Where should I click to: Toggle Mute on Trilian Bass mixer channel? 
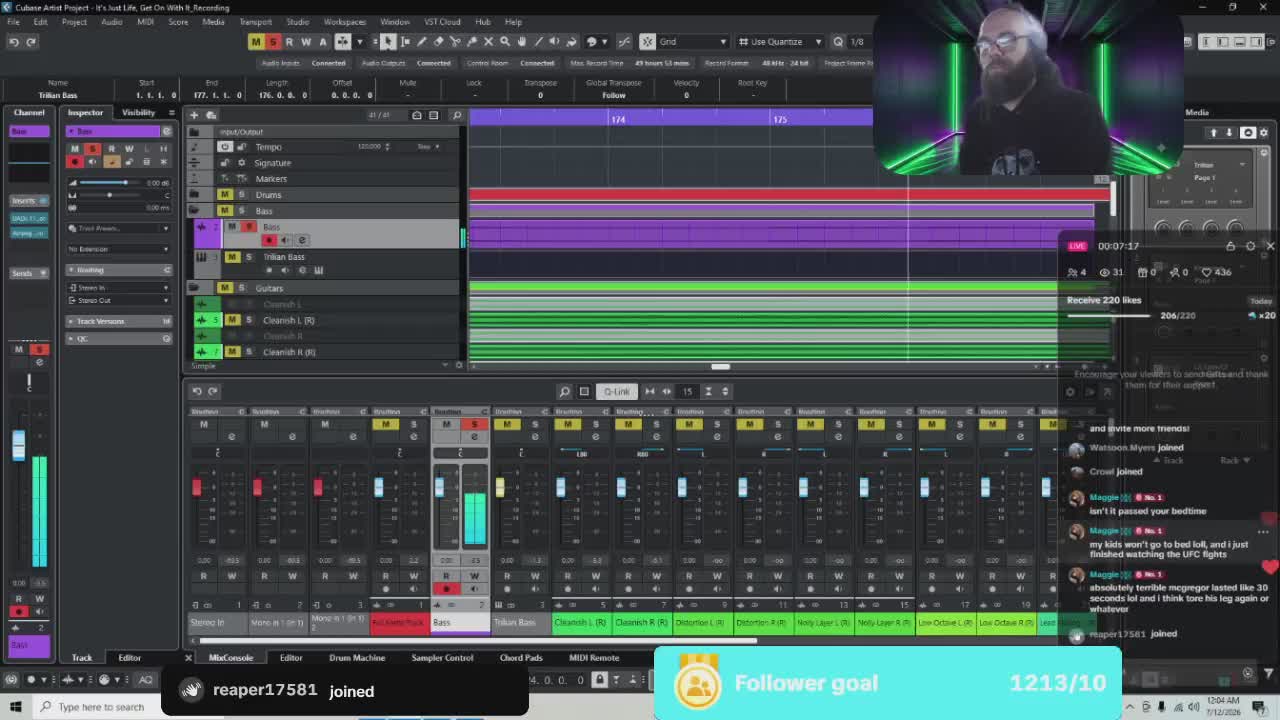click(507, 424)
